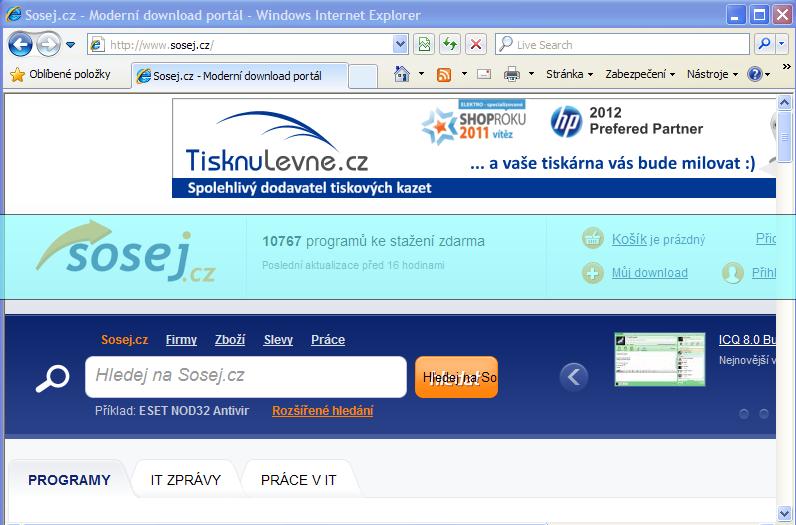This screenshot has width=796, height=525.
Task: Open the Help question mark menu
Action: pos(758,74)
